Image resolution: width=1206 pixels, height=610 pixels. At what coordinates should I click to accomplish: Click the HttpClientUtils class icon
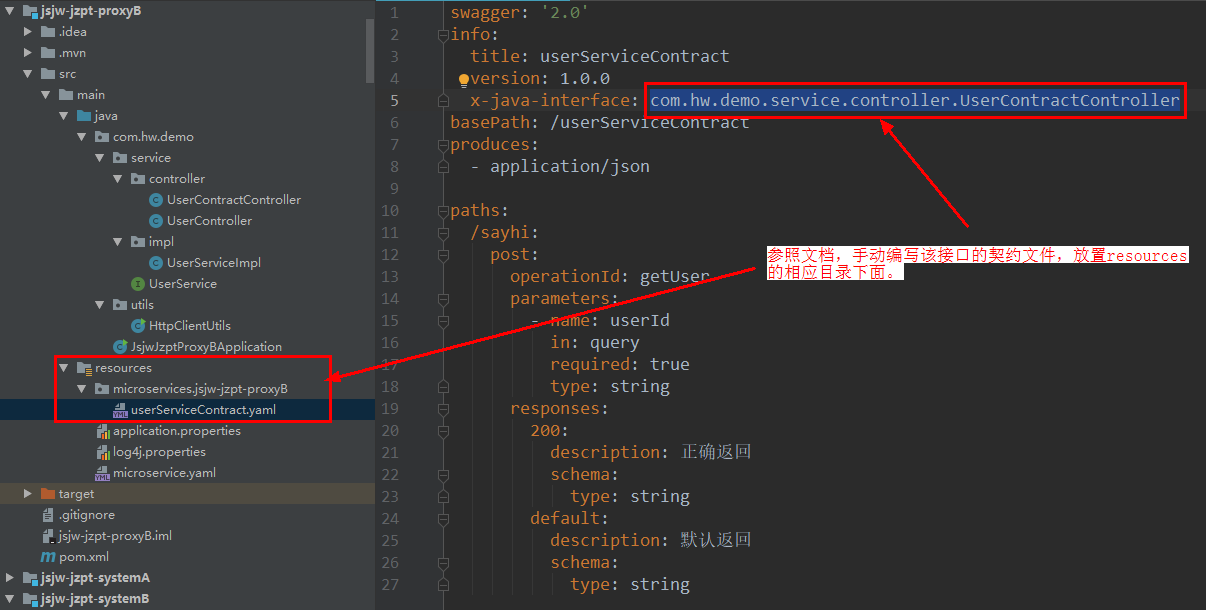click(x=138, y=325)
